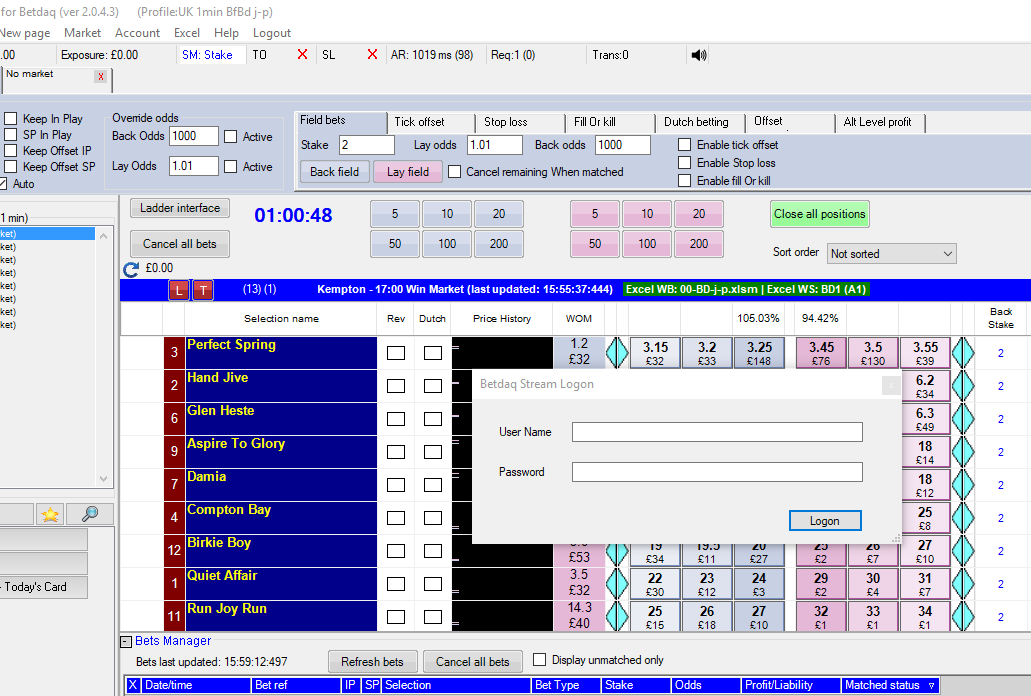Click cyan diamond beside Perfect Spring WOM

[x=617, y=352]
